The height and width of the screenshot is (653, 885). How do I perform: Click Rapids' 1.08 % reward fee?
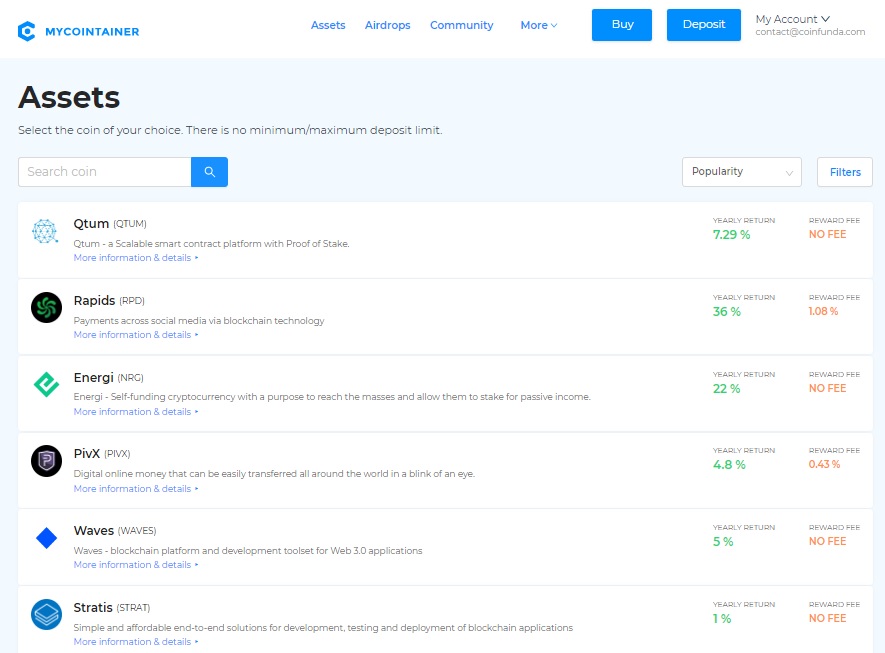coord(823,311)
